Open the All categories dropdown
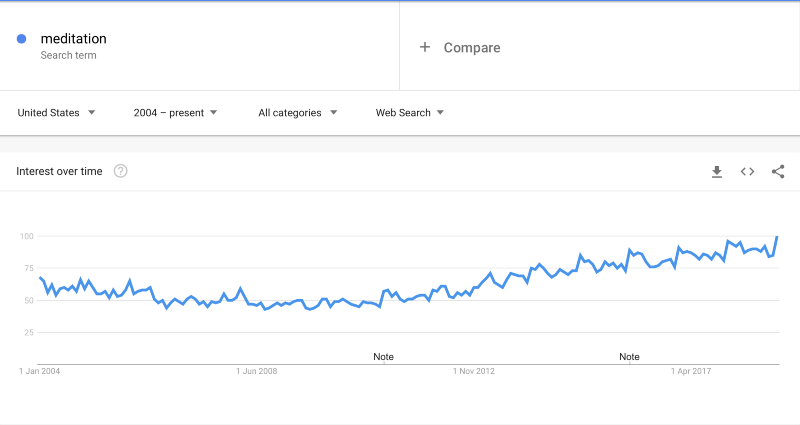The width and height of the screenshot is (800, 425). point(297,113)
